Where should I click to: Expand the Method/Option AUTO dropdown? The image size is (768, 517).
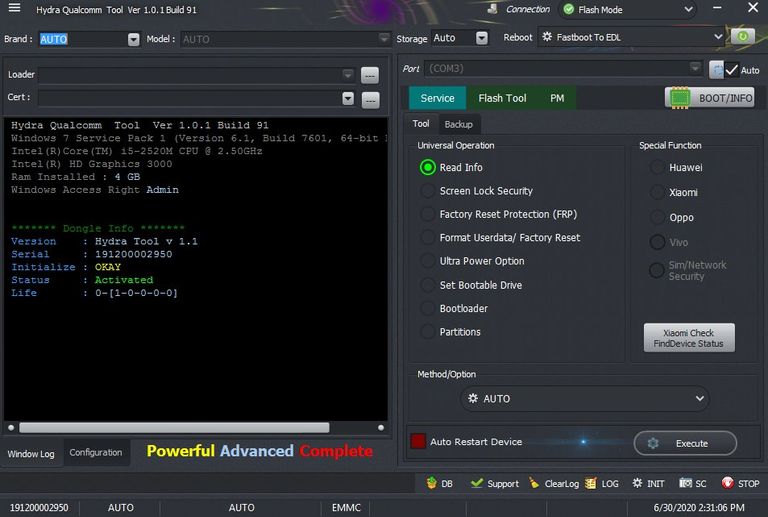coord(699,398)
